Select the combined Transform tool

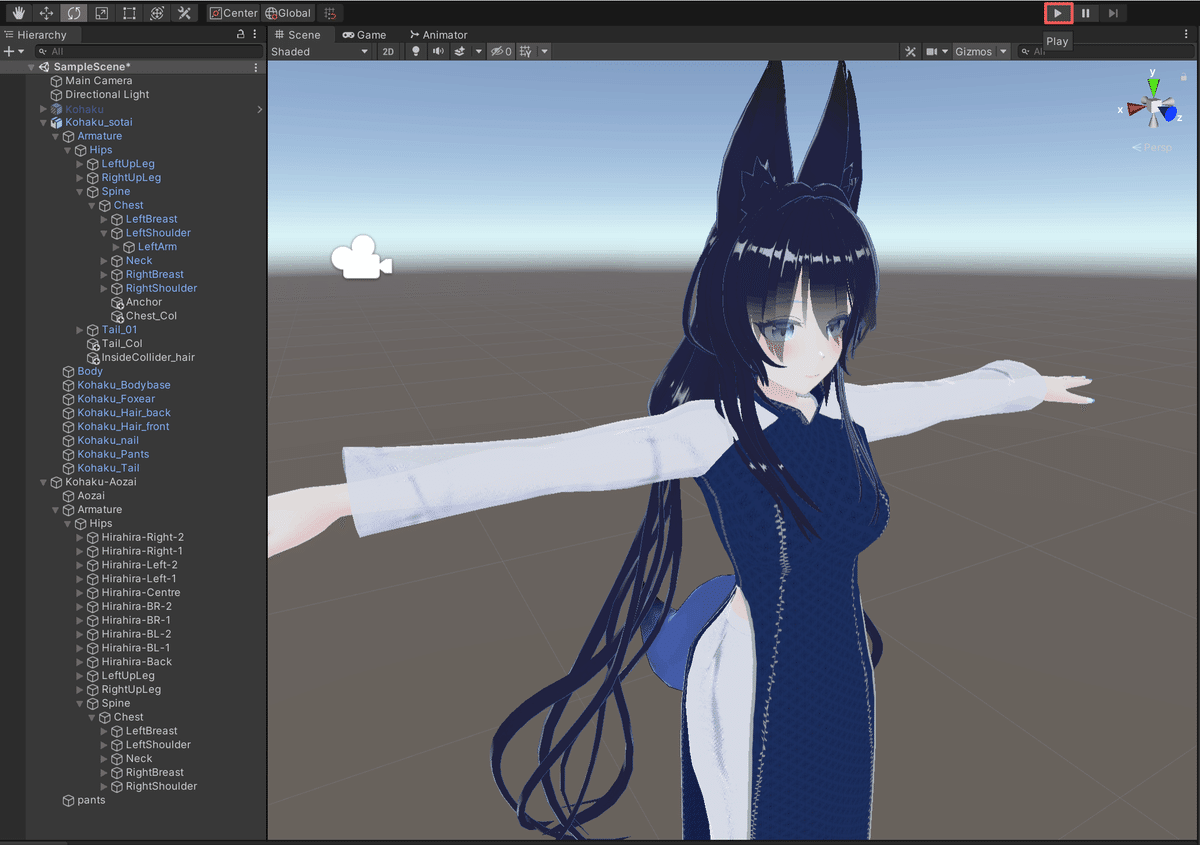tap(158, 13)
